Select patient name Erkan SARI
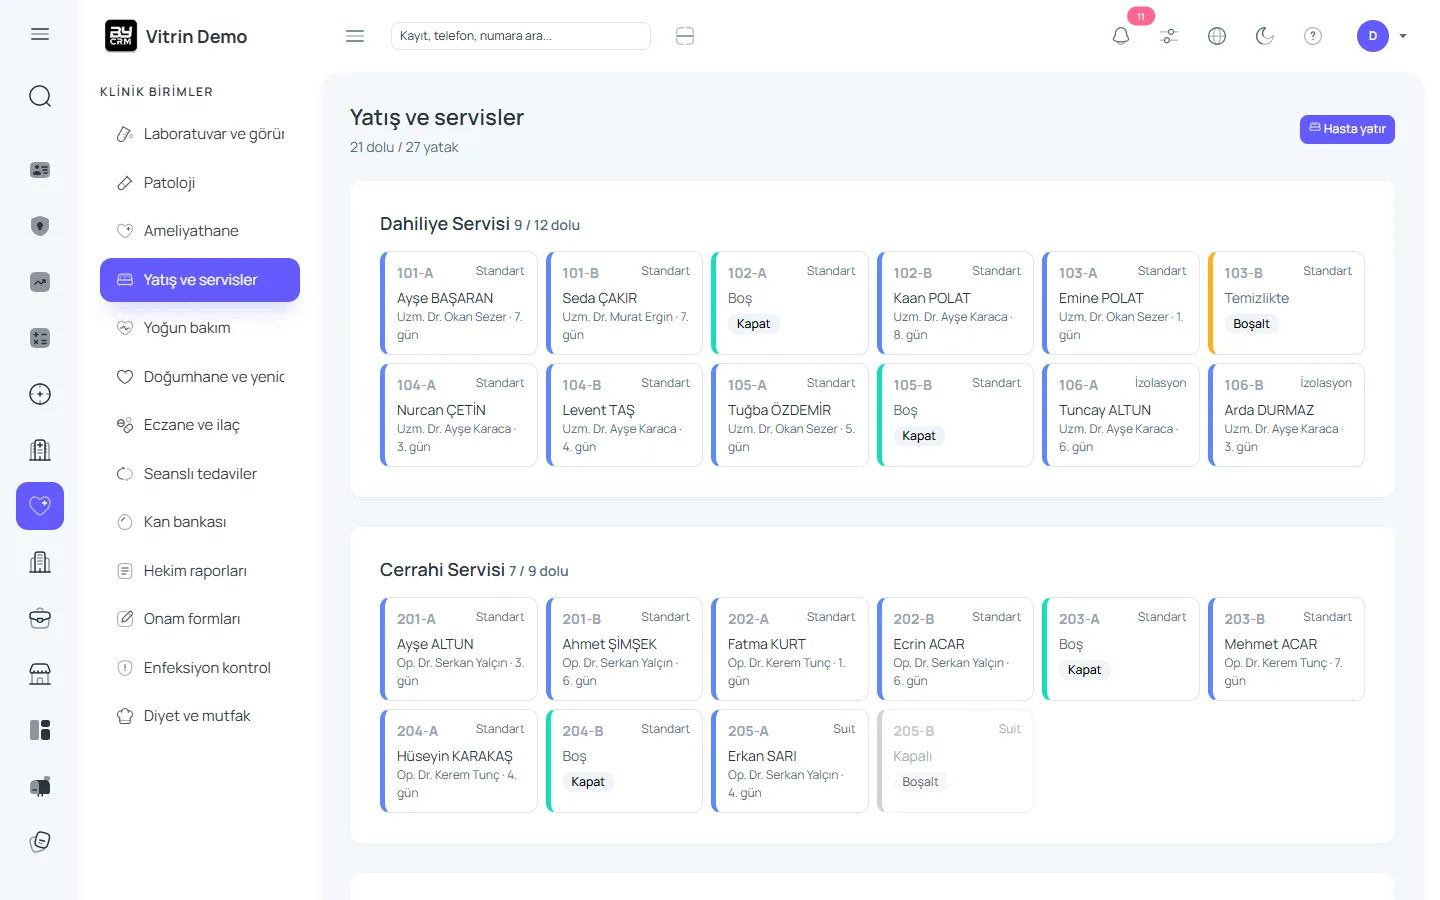 (762, 756)
